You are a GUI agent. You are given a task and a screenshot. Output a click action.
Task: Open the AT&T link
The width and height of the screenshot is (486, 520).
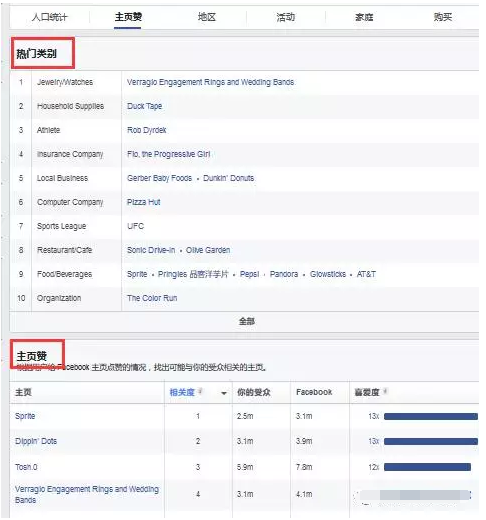point(366,274)
